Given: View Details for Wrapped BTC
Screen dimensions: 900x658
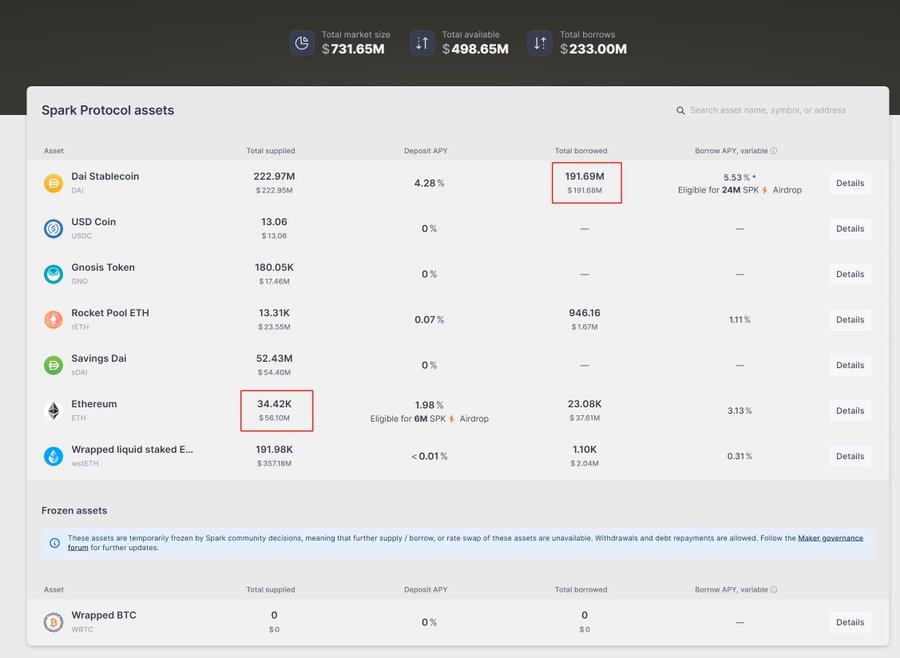Looking at the screenshot, I should [x=849, y=622].
